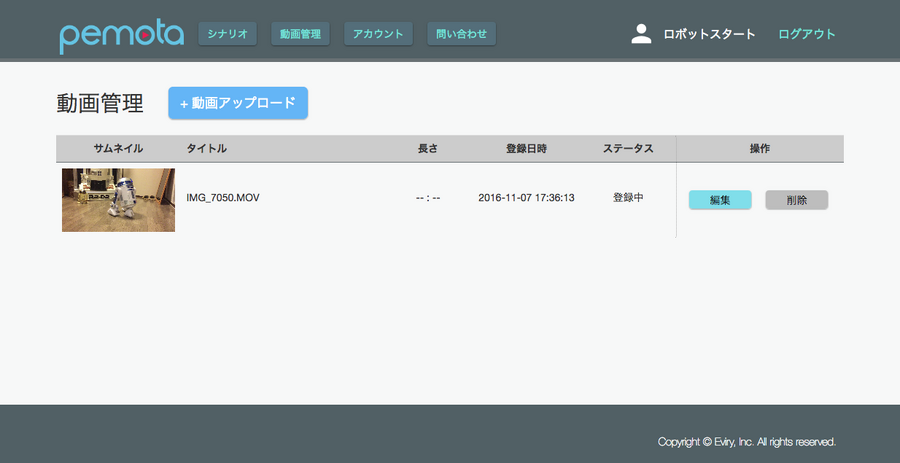
Task: Select the 動画管理 navigation item
Action: [x=300, y=34]
